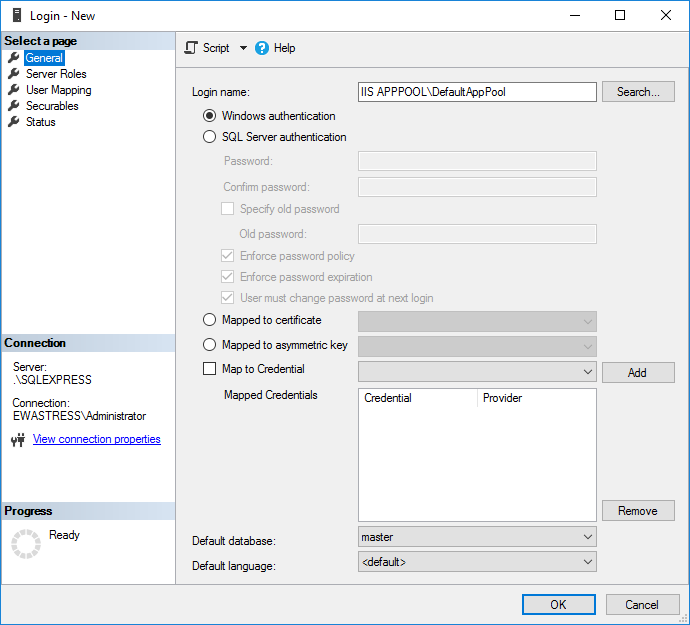Click the wrench icon beside General

(14, 58)
